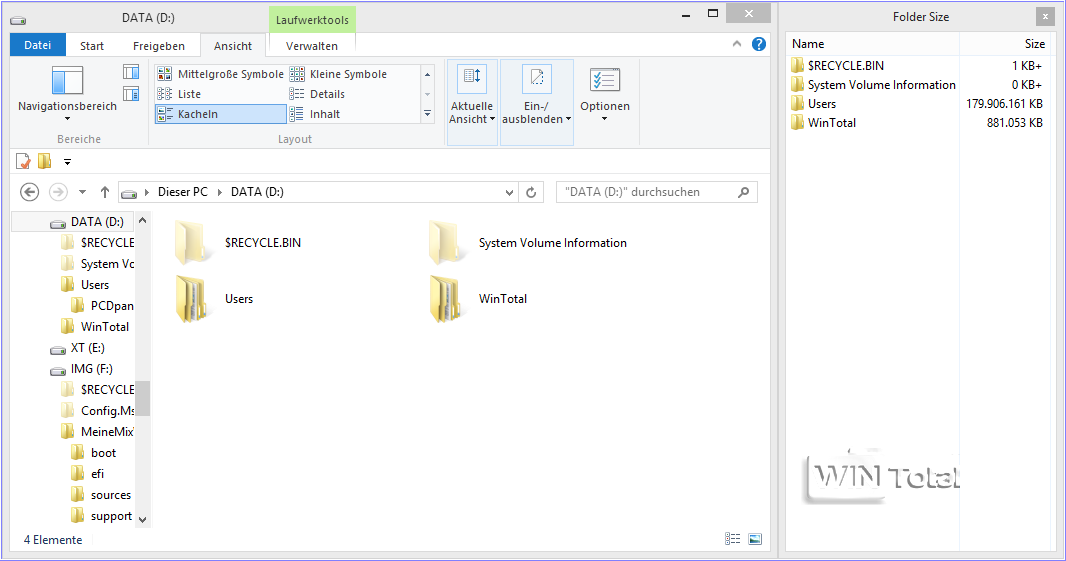Screen dimensions: 1066x561
Task: Select the Users folder tile
Action: (215, 299)
